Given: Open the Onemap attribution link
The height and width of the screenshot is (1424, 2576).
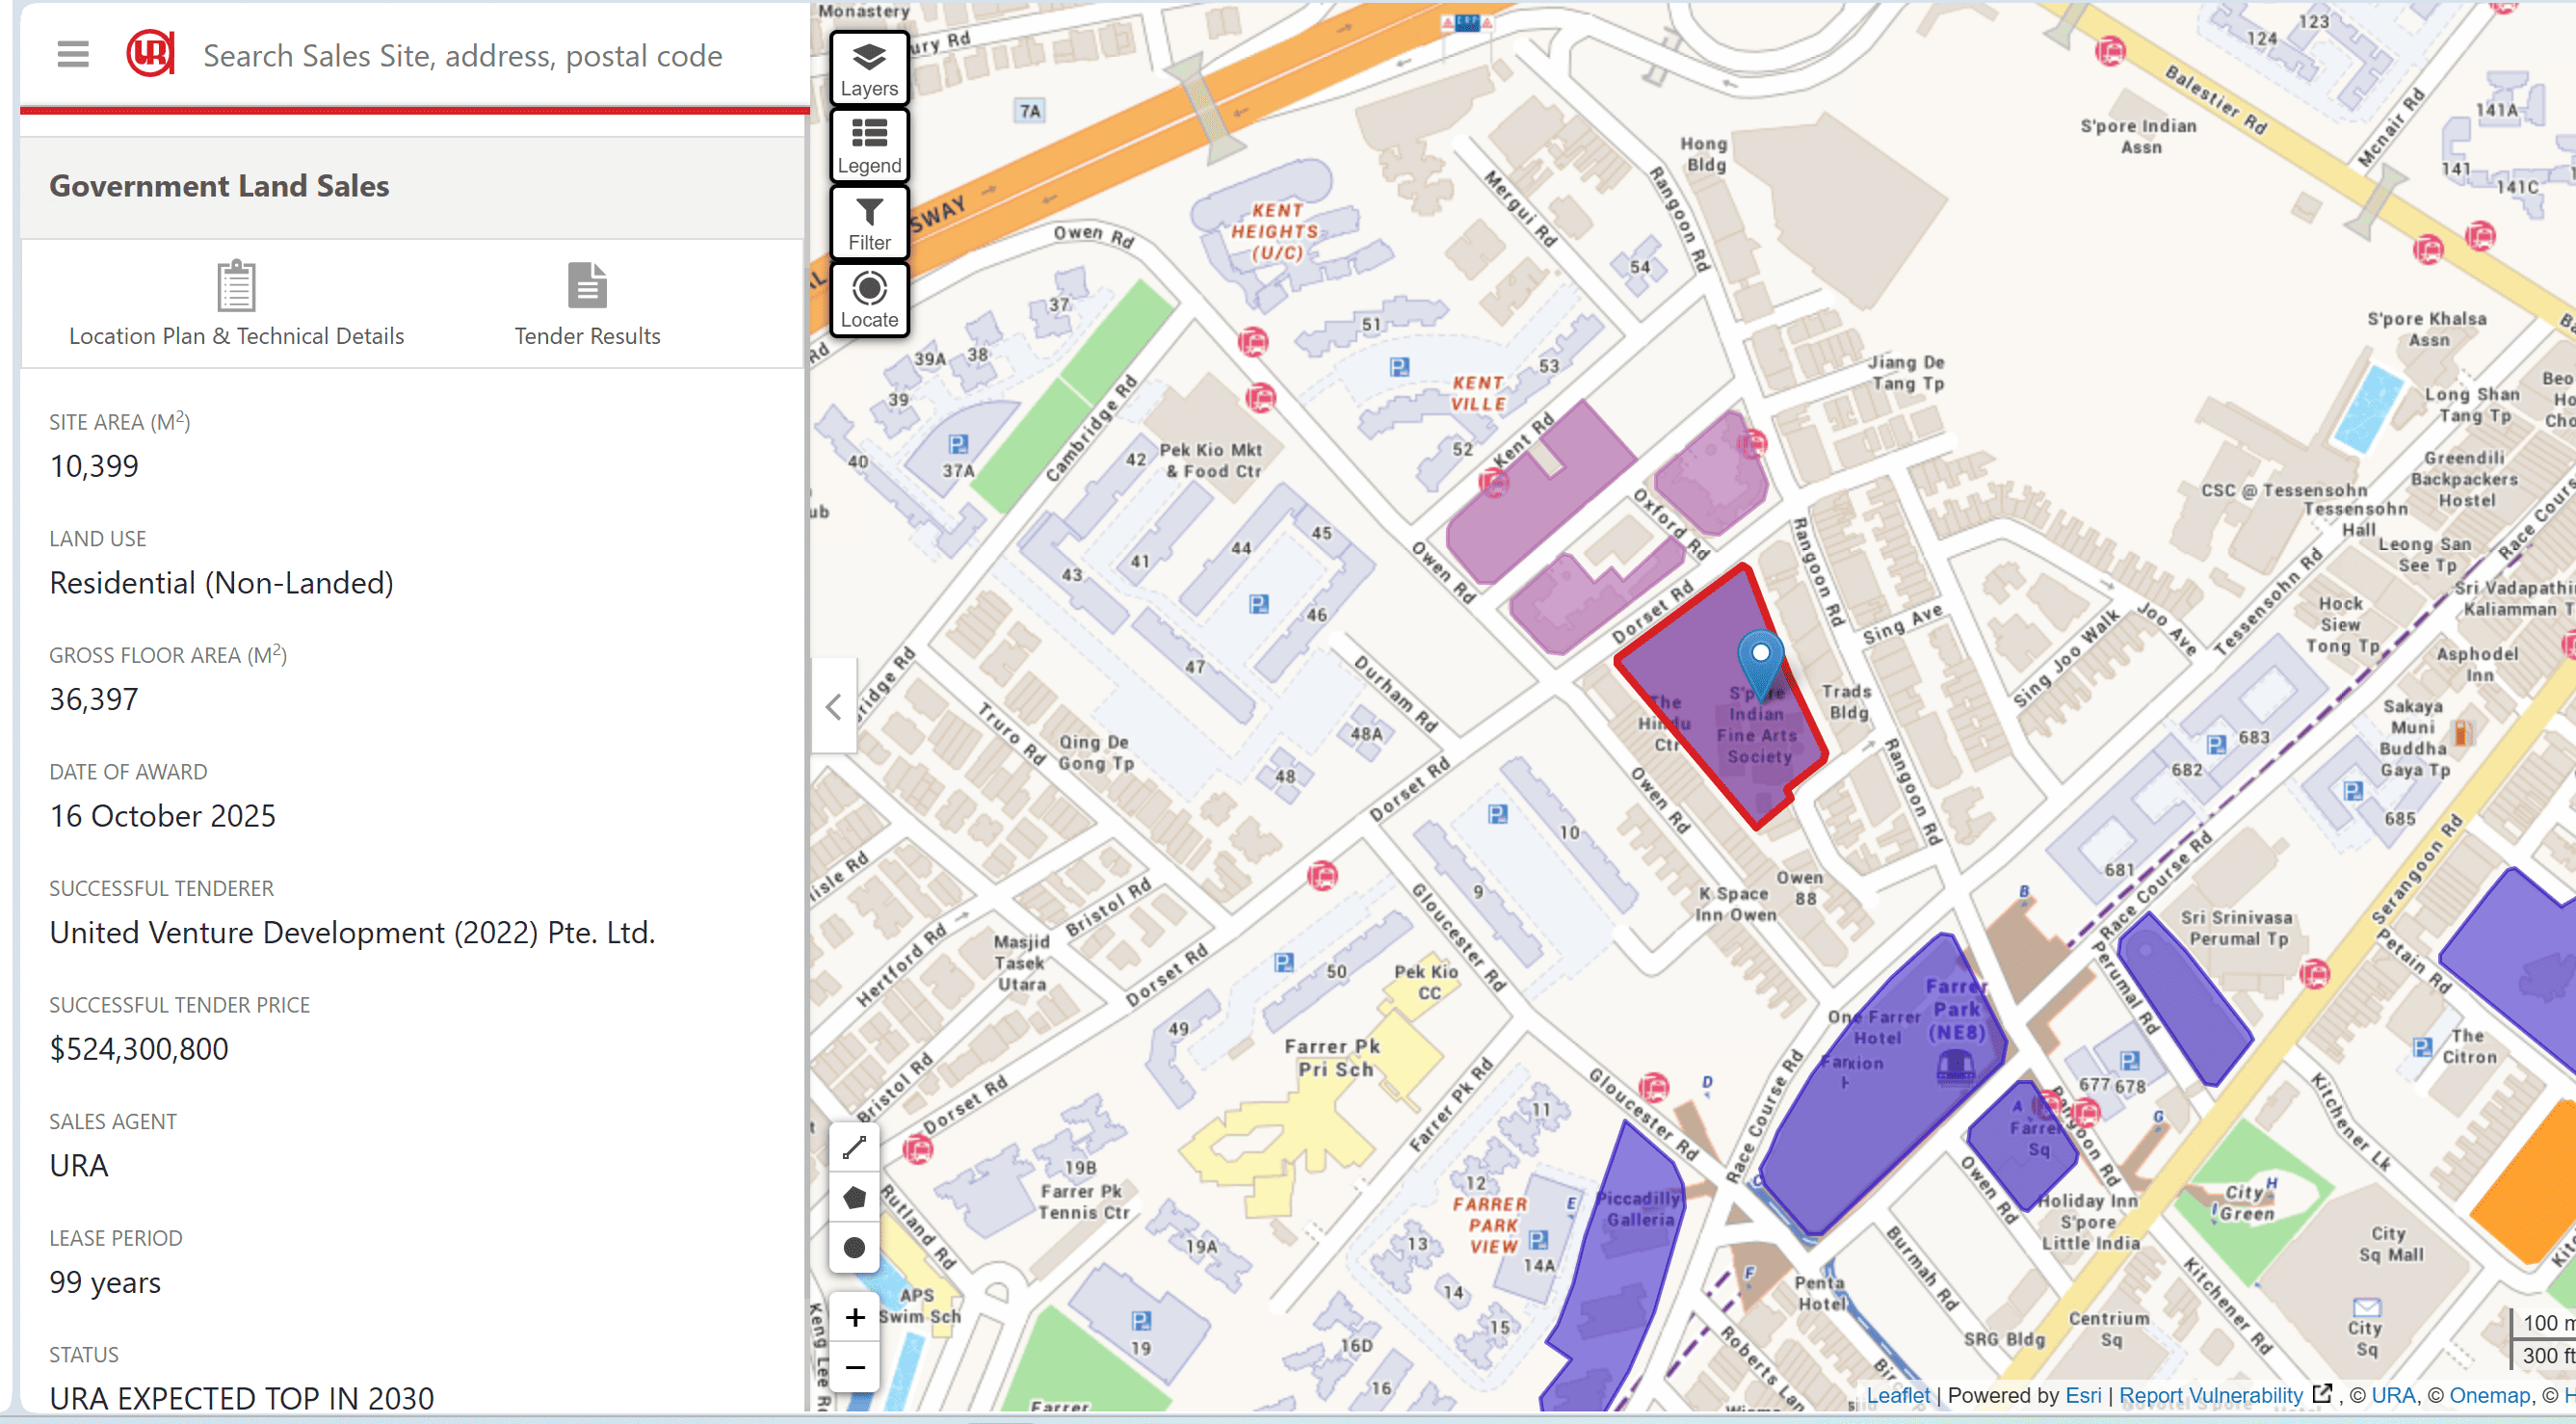Looking at the screenshot, I should (2489, 1395).
